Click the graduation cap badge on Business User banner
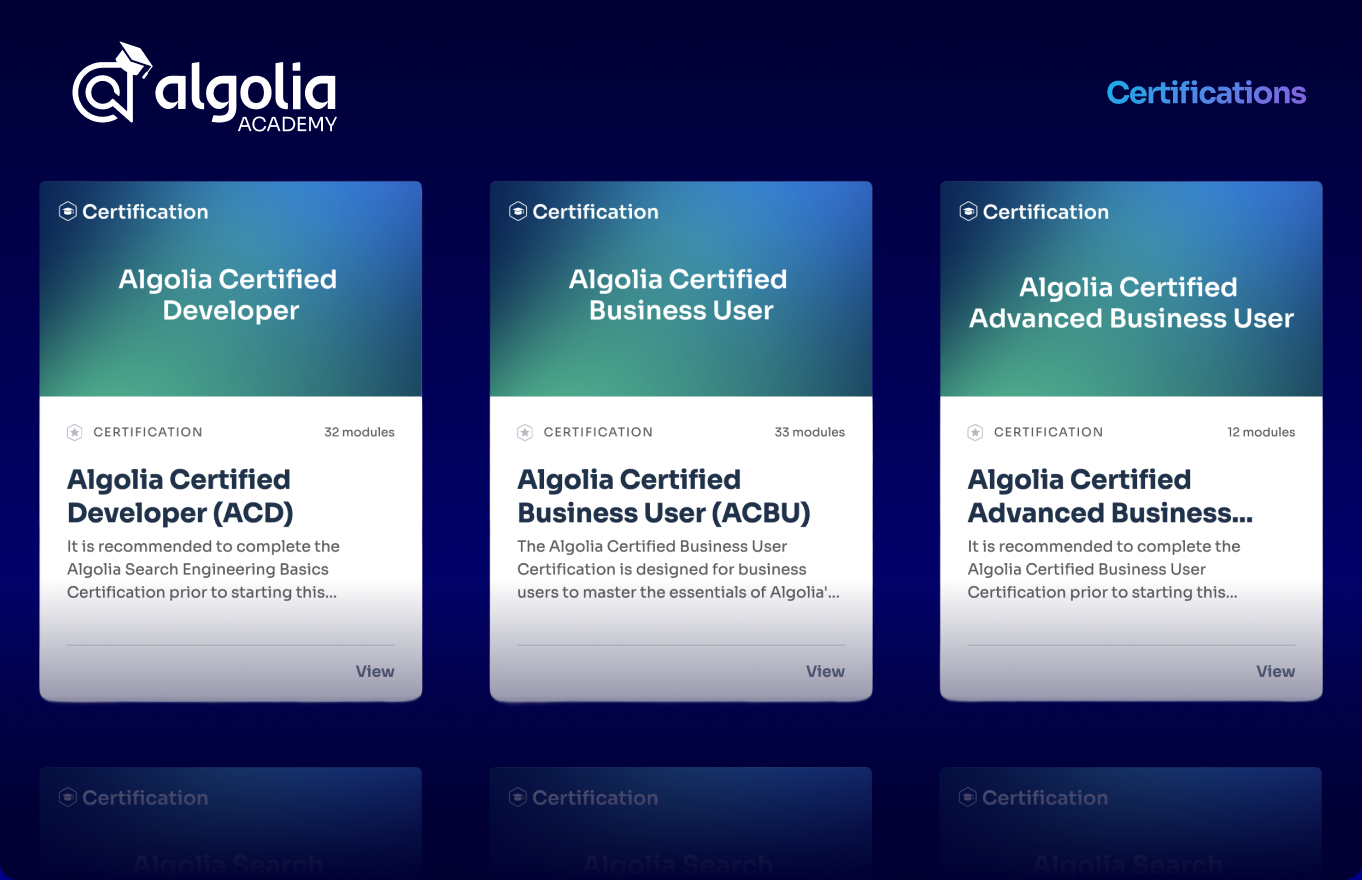Viewport: 1363px width, 880px height. click(518, 211)
